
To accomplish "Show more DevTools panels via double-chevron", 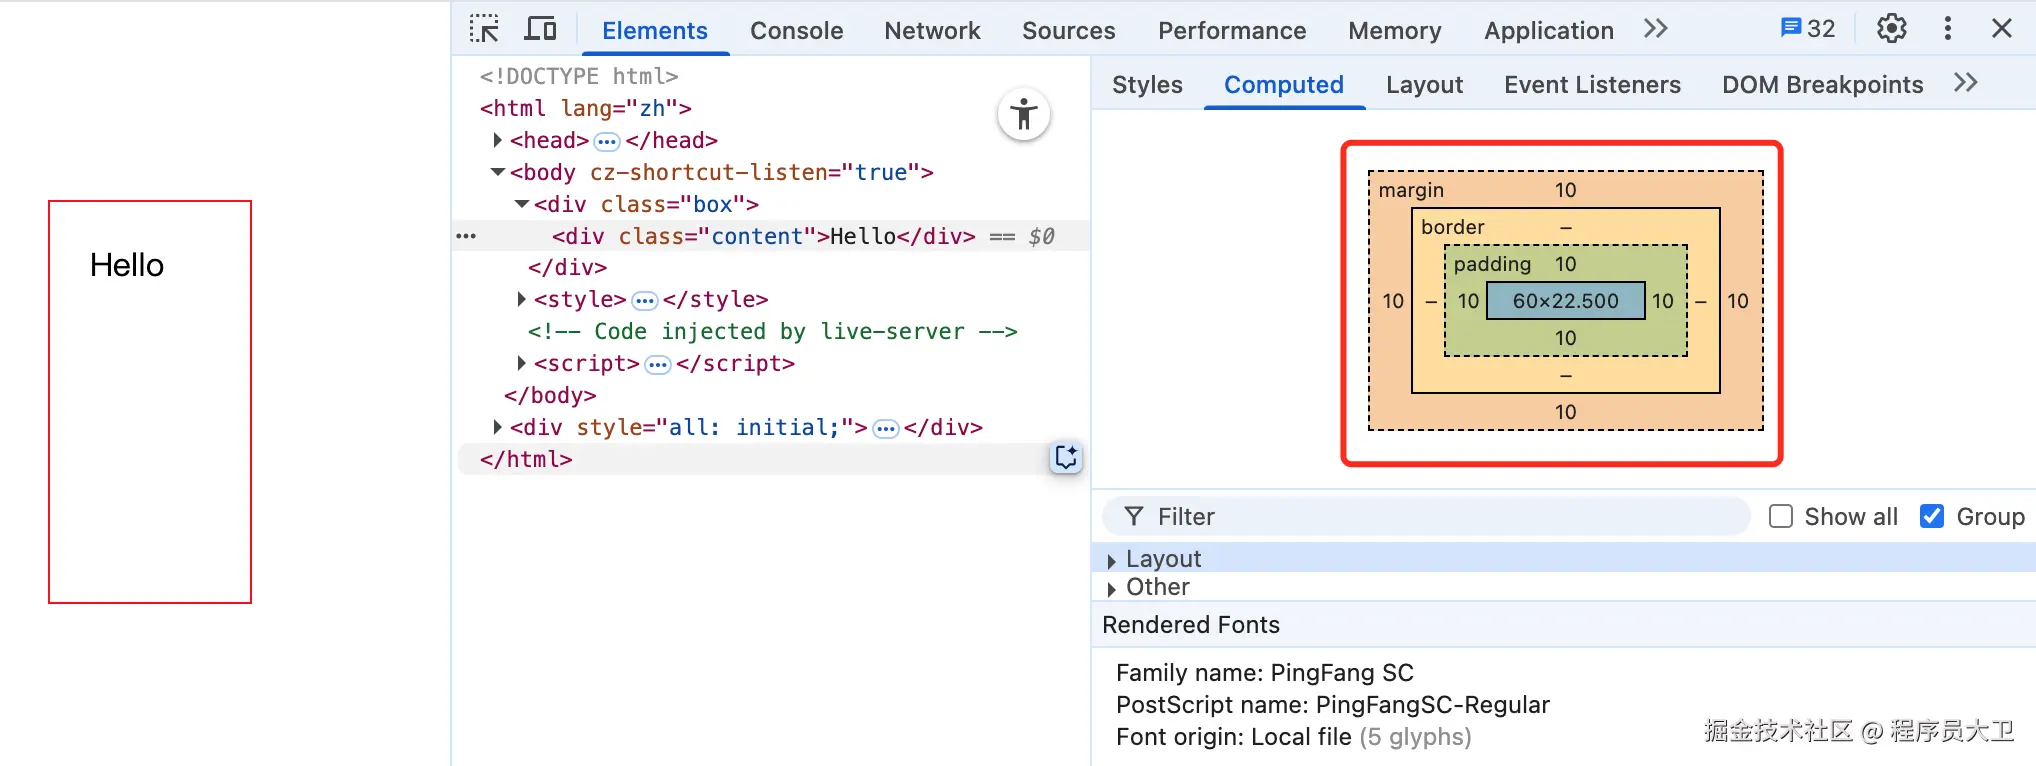I will pos(1655,29).
